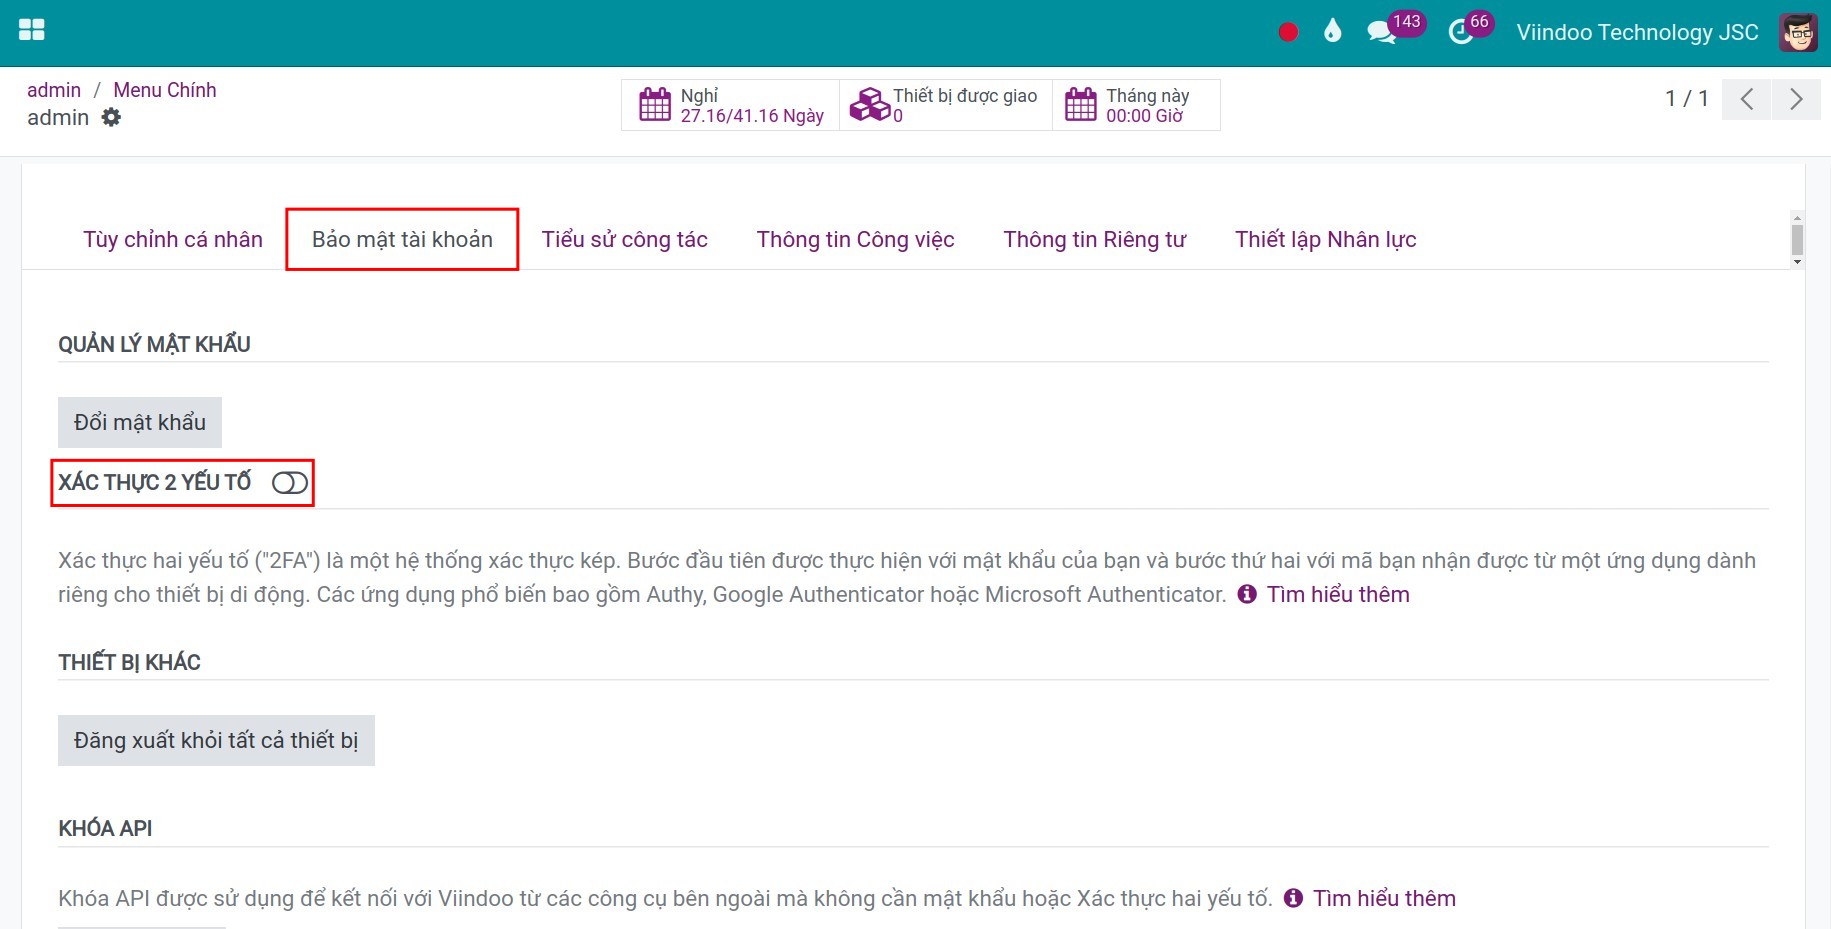The height and width of the screenshot is (929, 1831).
Task: Open Tìm hiểu thêm link for API keys
Action: pyautogui.click(x=1384, y=898)
